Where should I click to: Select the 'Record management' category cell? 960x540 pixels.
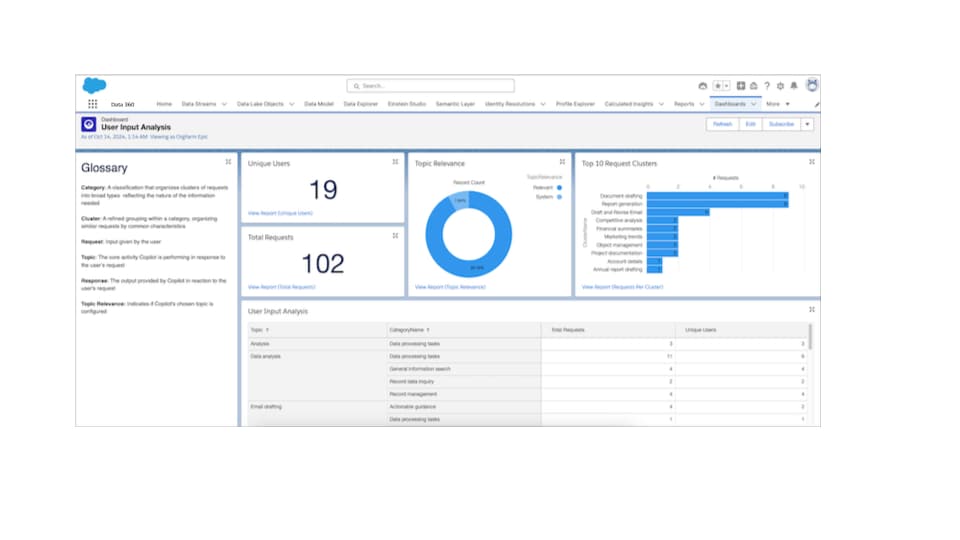coord(463,394)
